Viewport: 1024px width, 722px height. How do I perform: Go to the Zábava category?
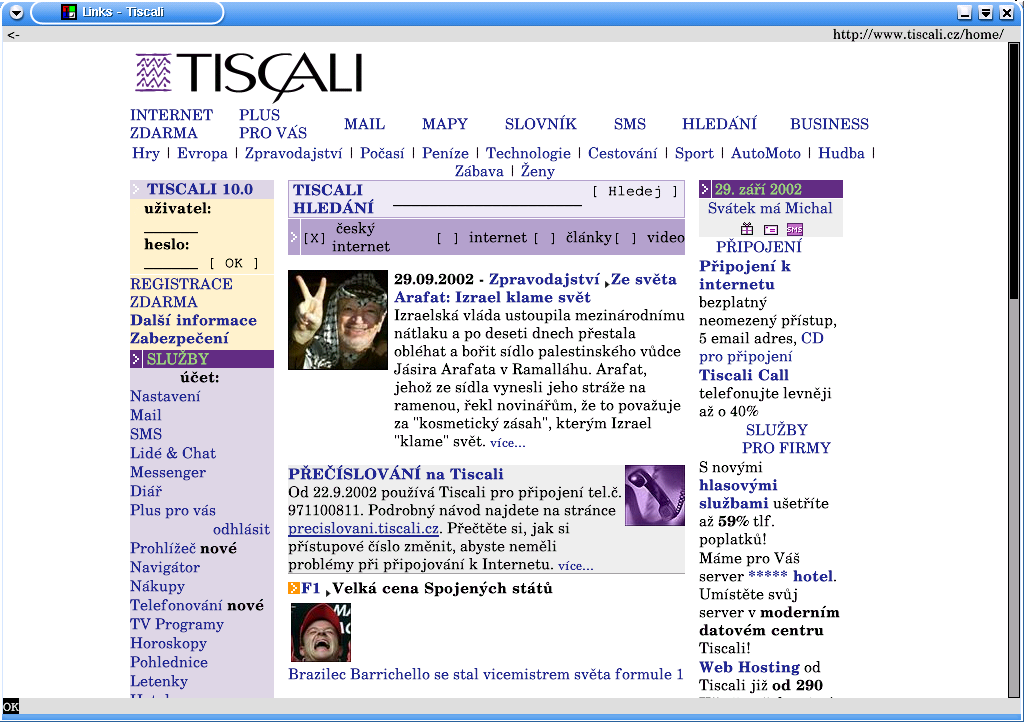point(479,172)
